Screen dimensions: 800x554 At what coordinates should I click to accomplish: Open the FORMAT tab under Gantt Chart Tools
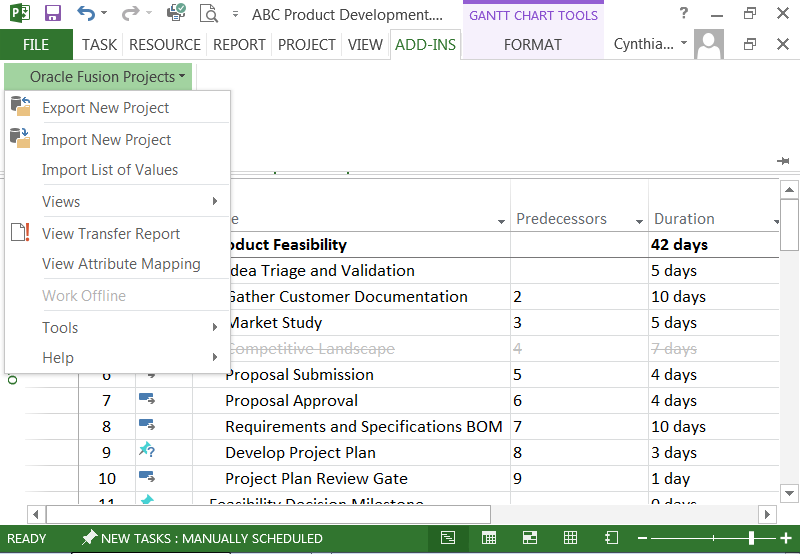coord(532,45)
